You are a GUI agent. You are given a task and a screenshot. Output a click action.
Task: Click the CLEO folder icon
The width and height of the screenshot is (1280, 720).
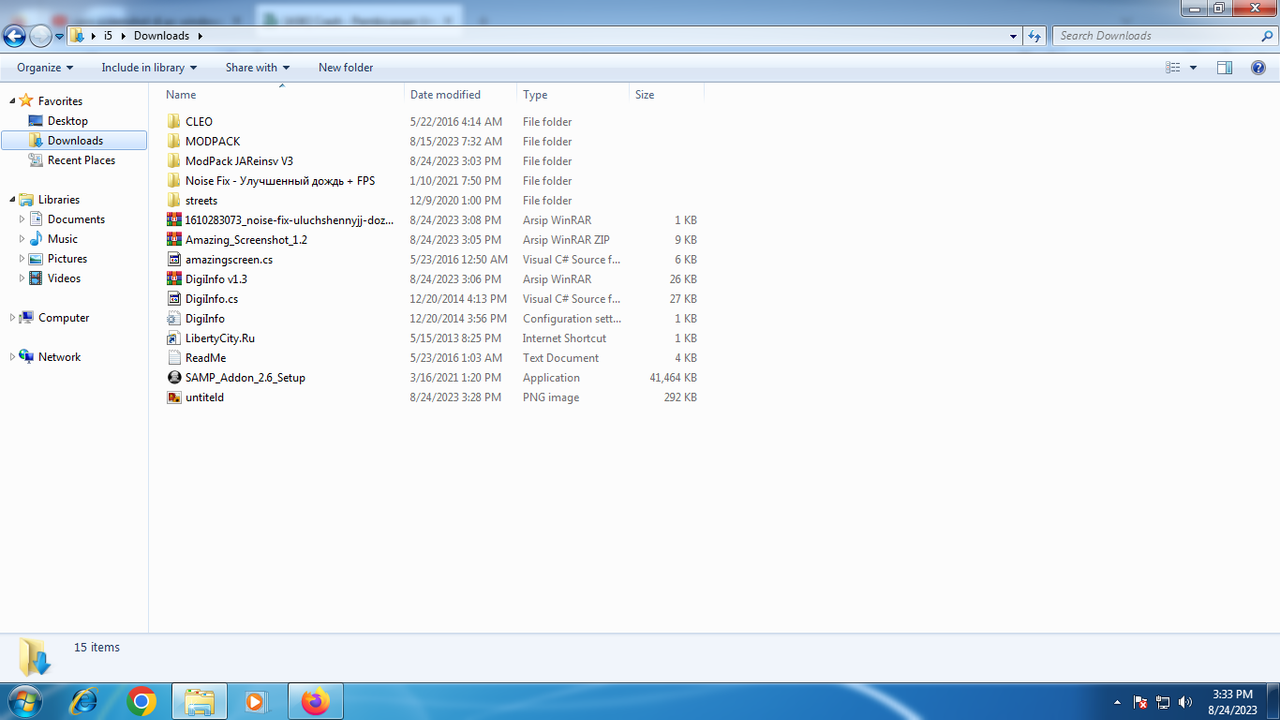[175, 122]
